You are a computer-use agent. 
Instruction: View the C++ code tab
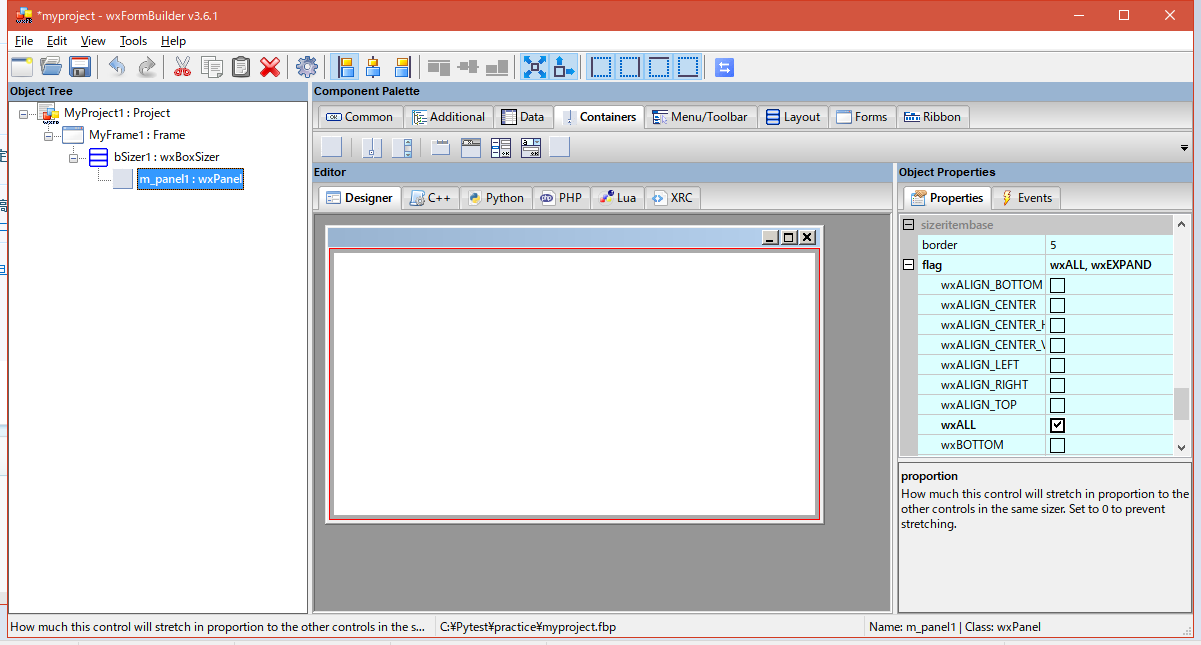point(431,198)
